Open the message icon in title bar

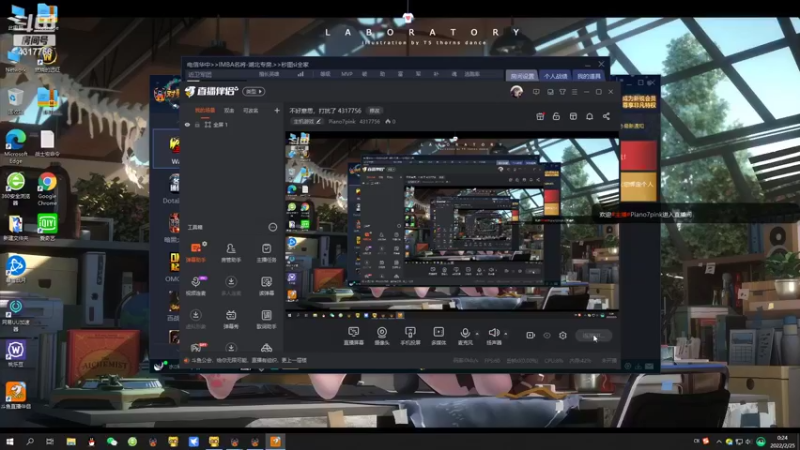pos(536,92)
